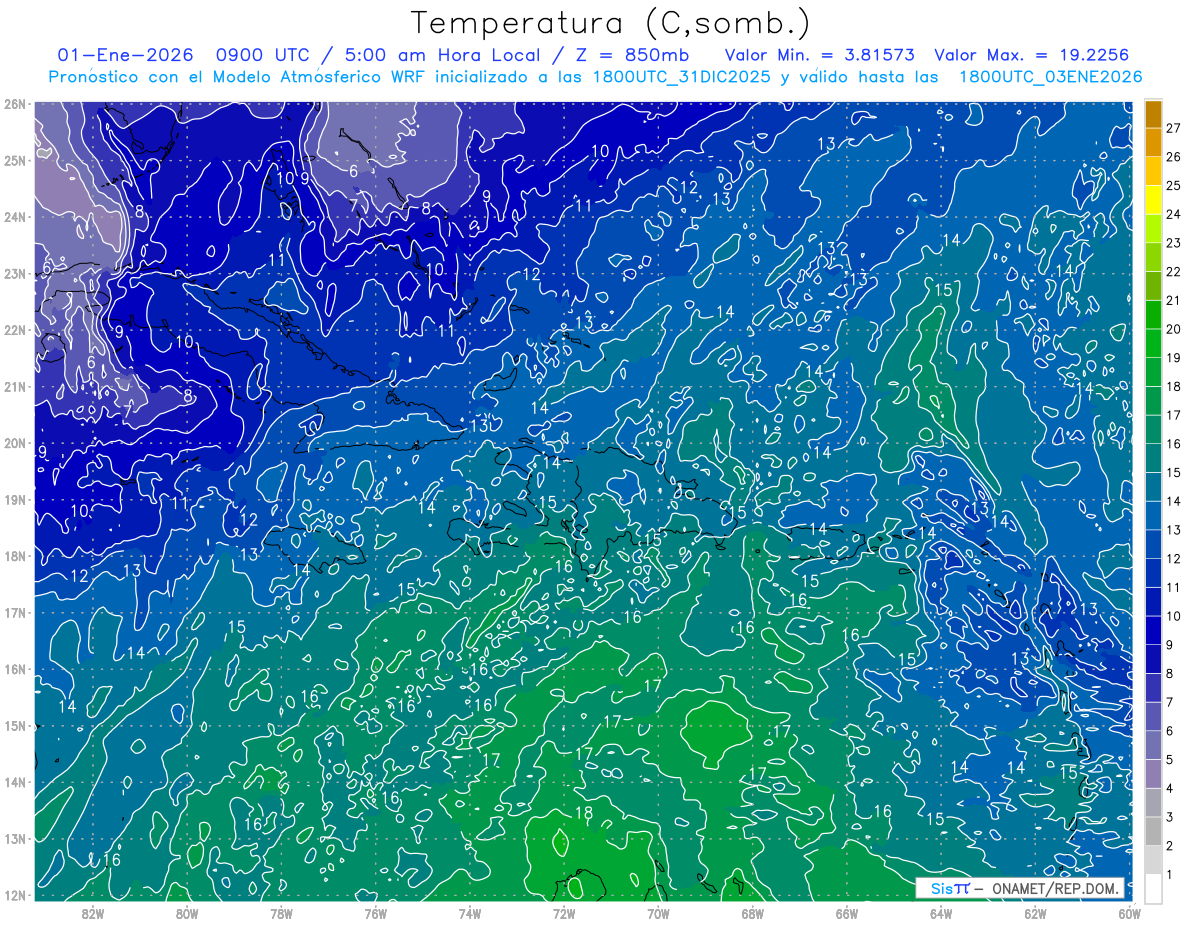1200x927 pixels.
Task: Click the color scale value label '1'
Action: pyautogui.click(x=1169, y=875)
